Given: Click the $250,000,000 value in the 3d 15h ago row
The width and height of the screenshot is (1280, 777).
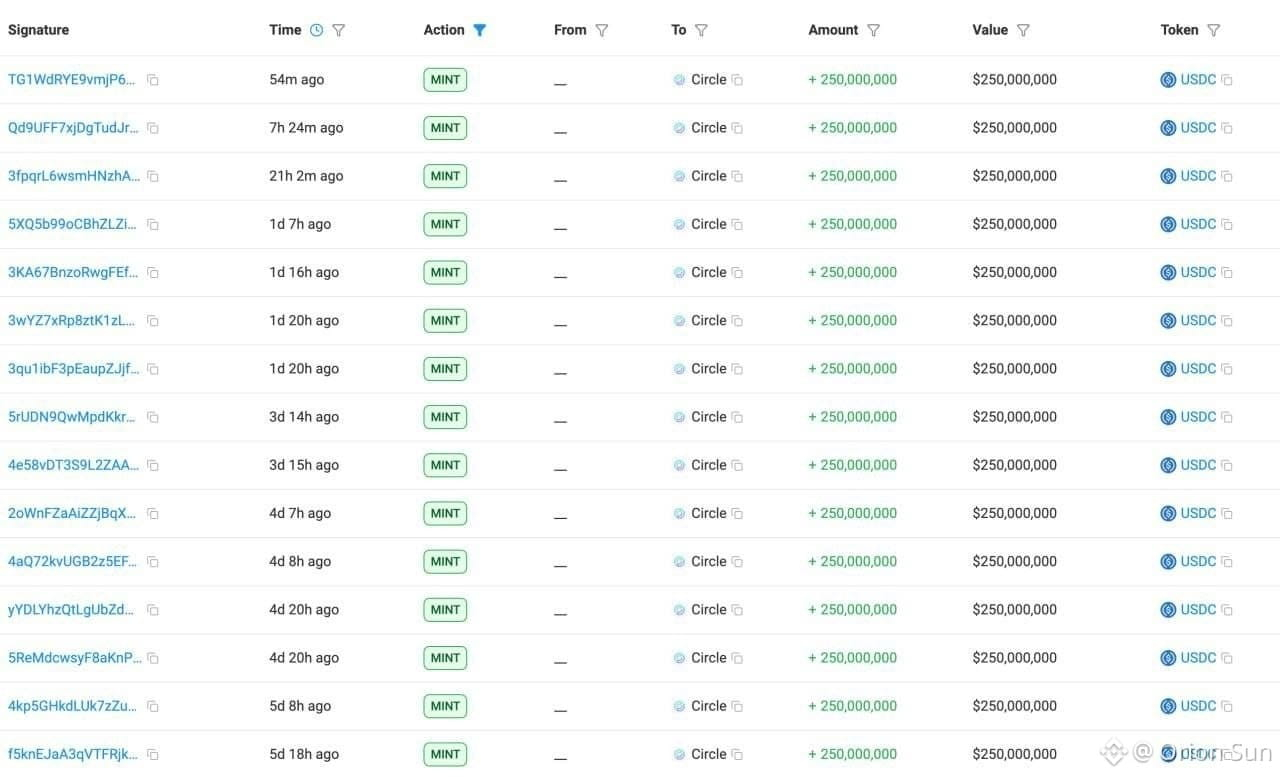Looking at the screenshot, I should point(1014,465).
